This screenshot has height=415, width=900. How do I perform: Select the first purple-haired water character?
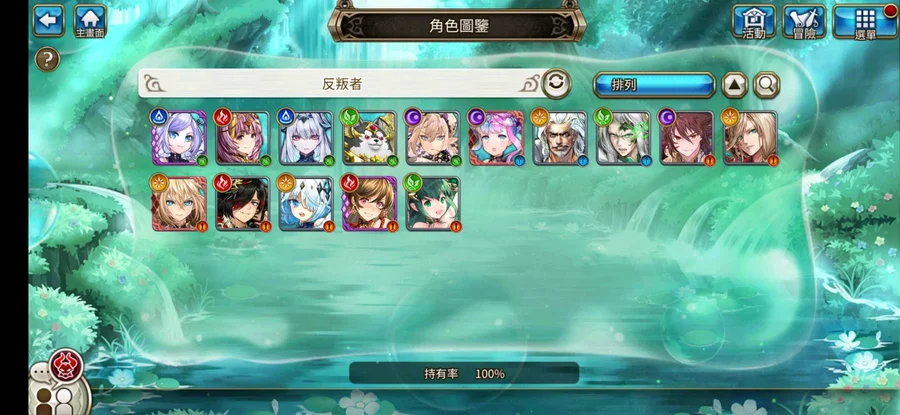[x=179, y=138]
